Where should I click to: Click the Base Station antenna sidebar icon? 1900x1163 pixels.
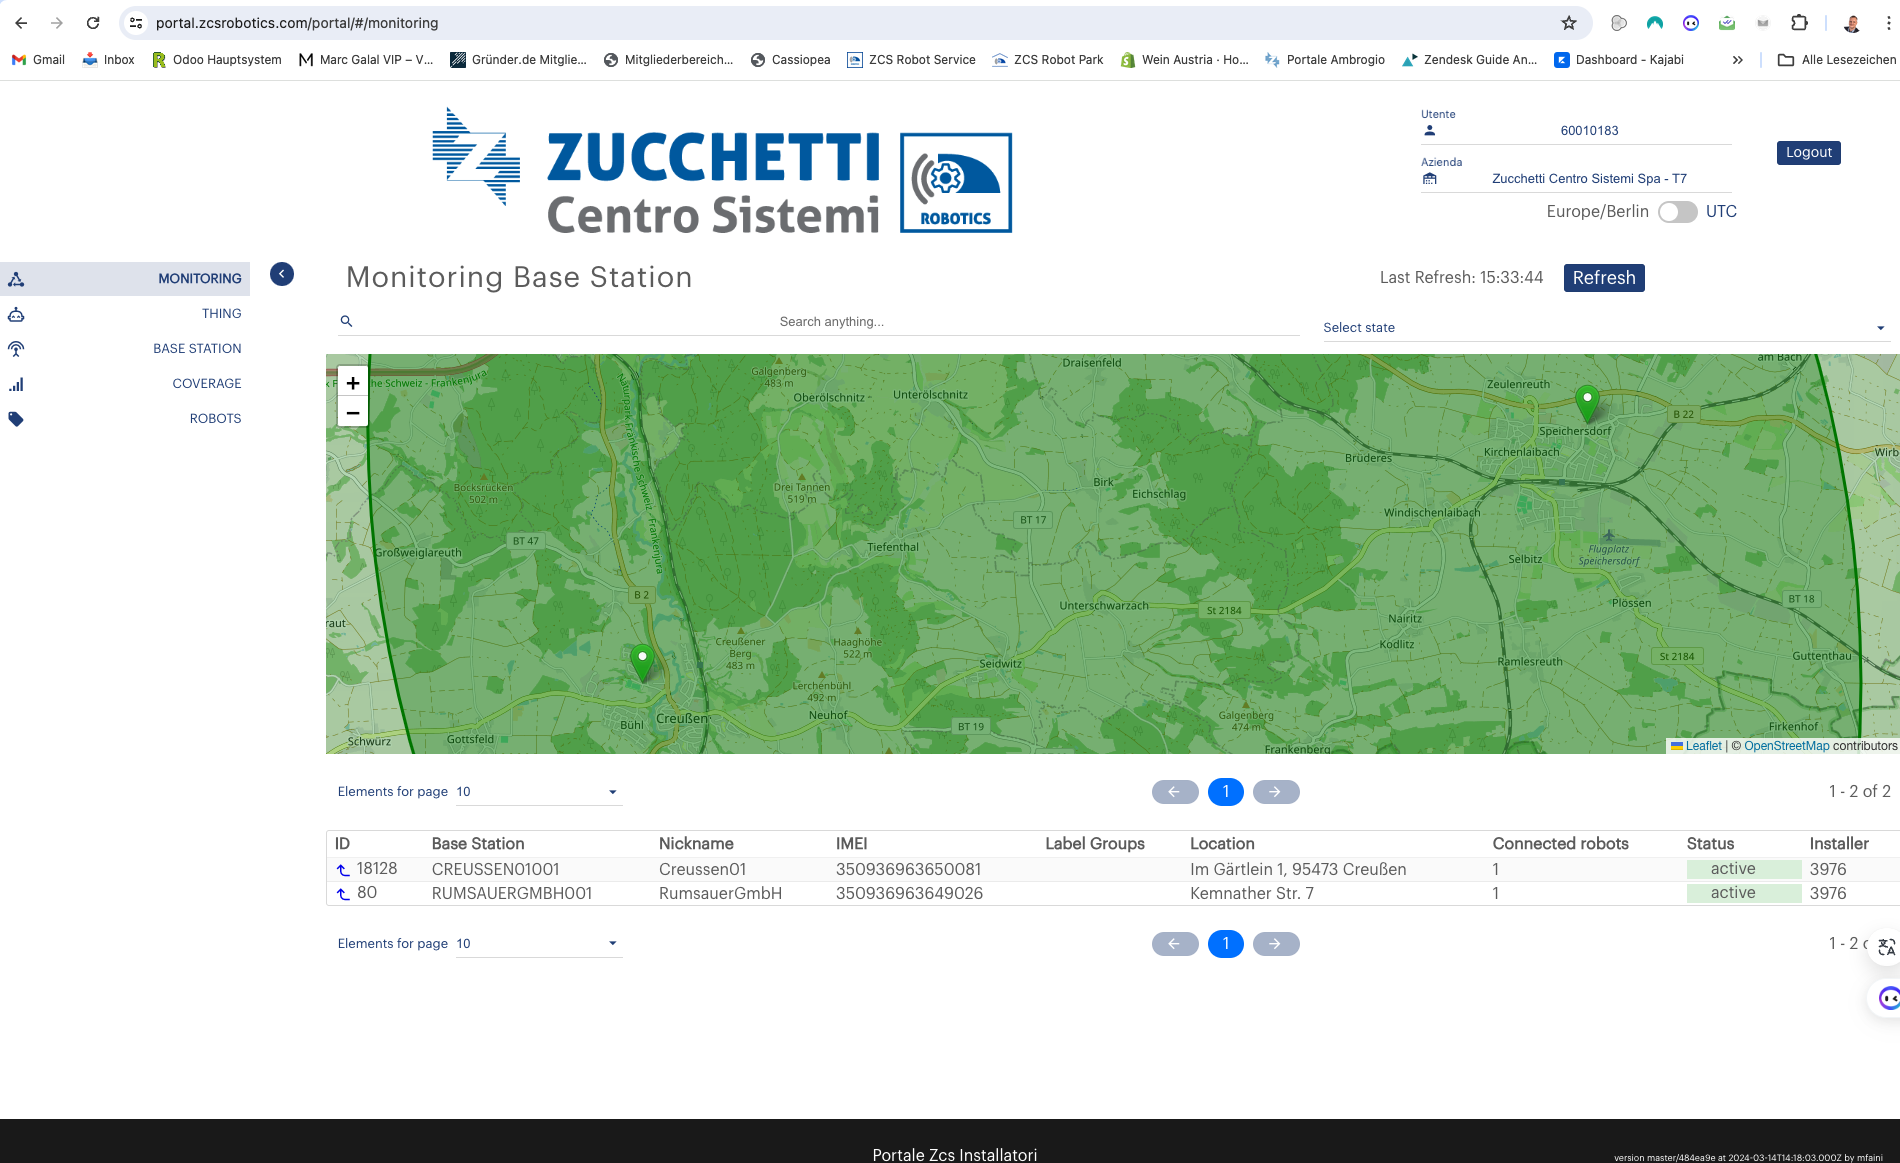[x=16, y=349]
